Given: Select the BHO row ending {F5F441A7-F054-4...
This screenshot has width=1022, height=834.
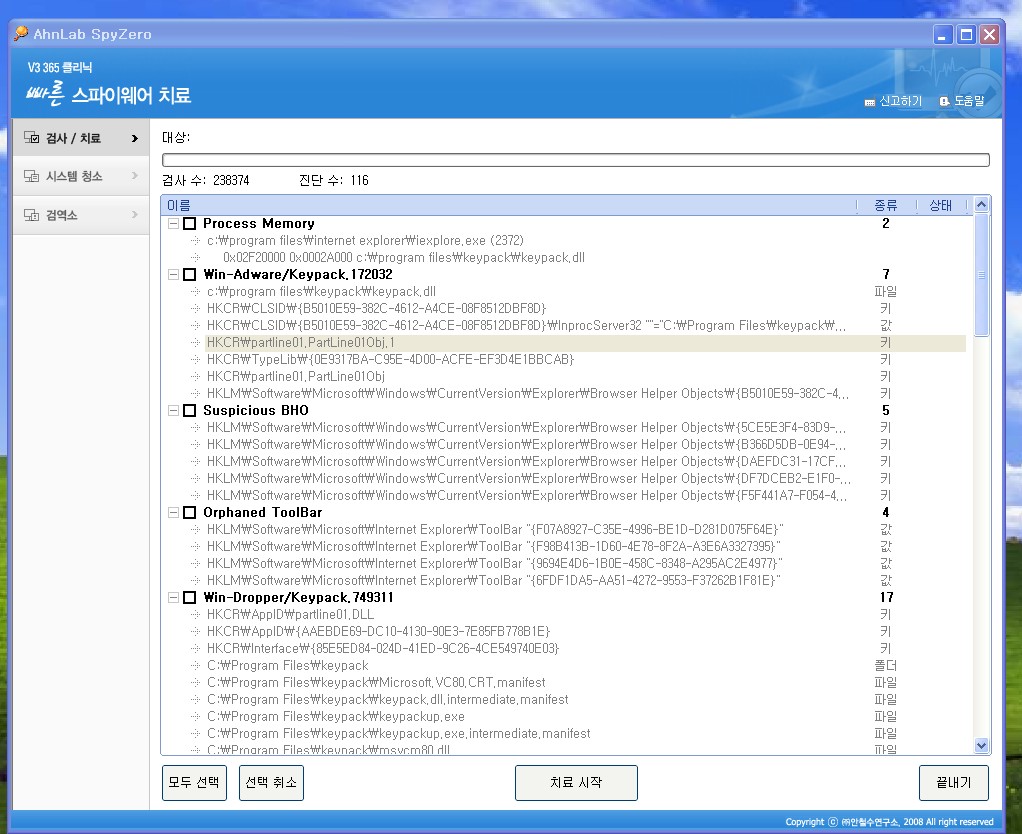Looking at the screenshot, I should click(585, 495).
